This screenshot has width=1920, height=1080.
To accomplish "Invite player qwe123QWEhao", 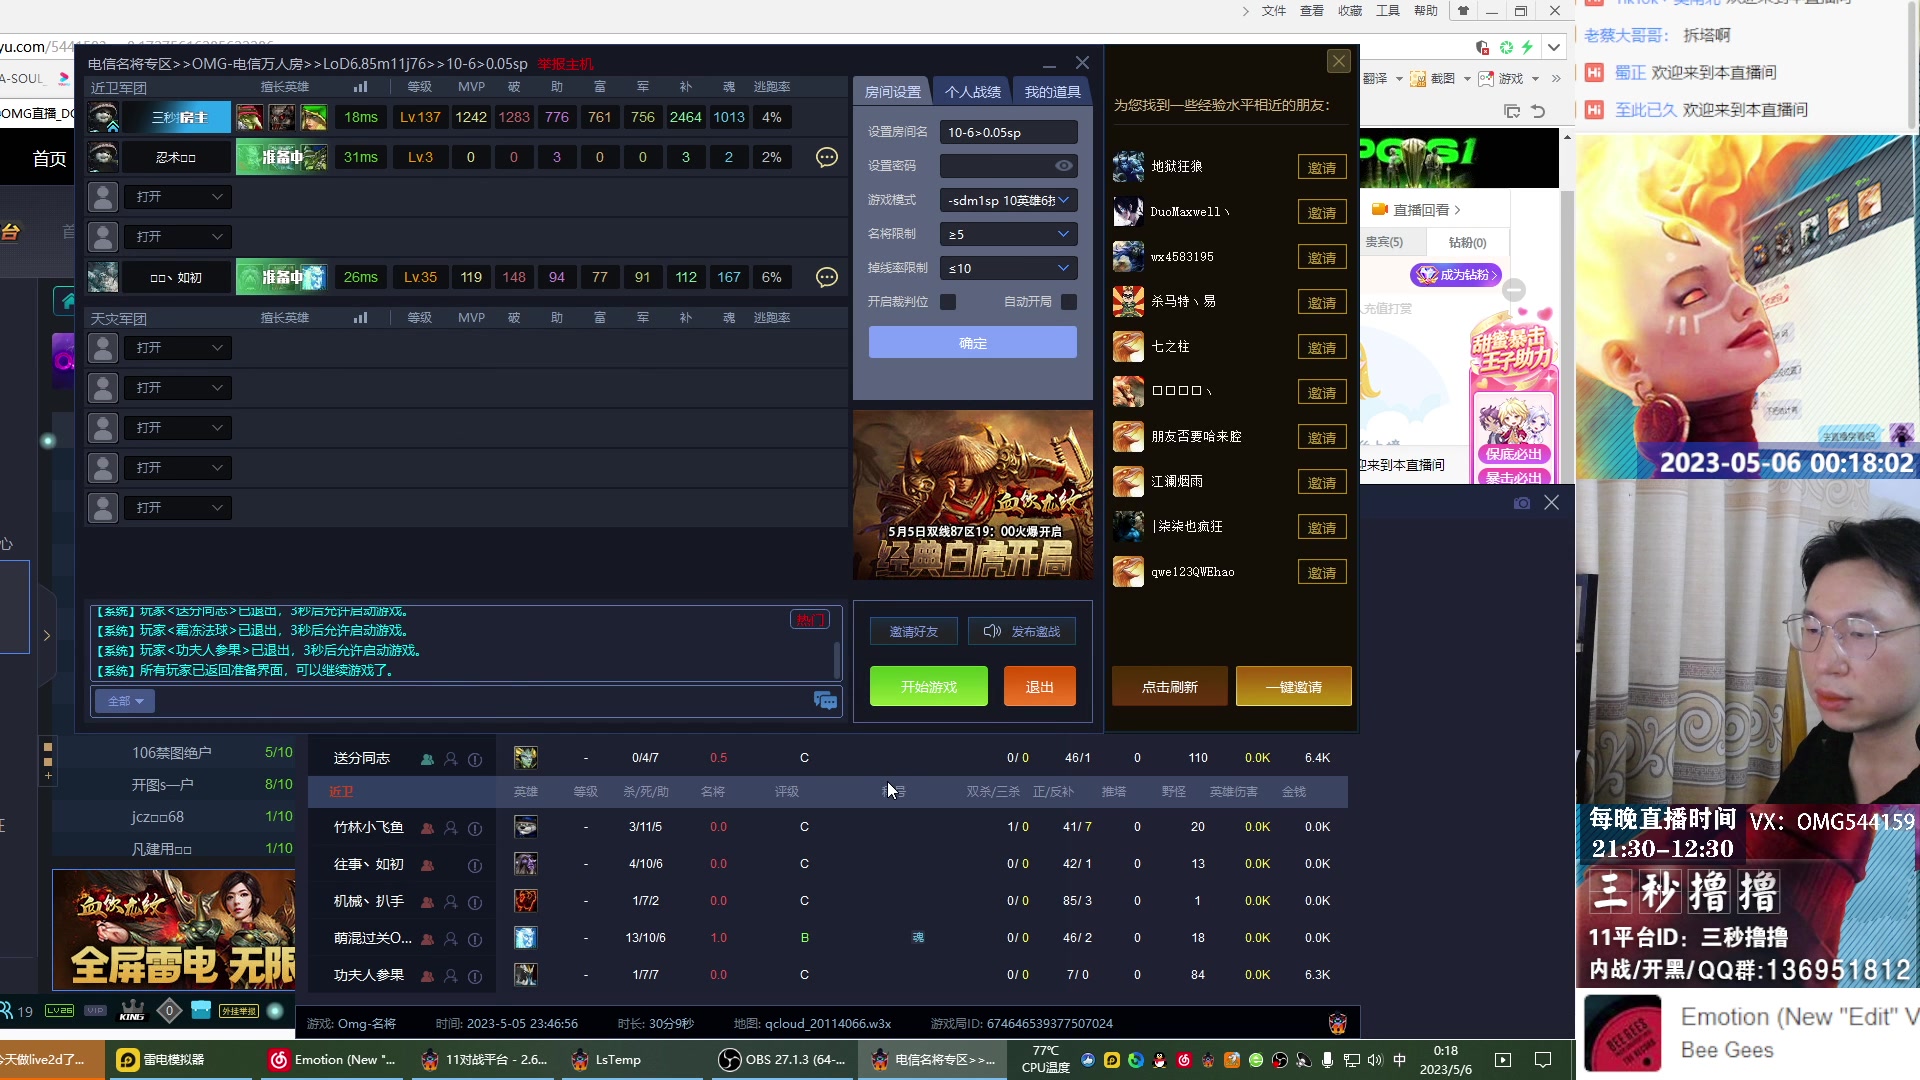I will pos(1322,572).
